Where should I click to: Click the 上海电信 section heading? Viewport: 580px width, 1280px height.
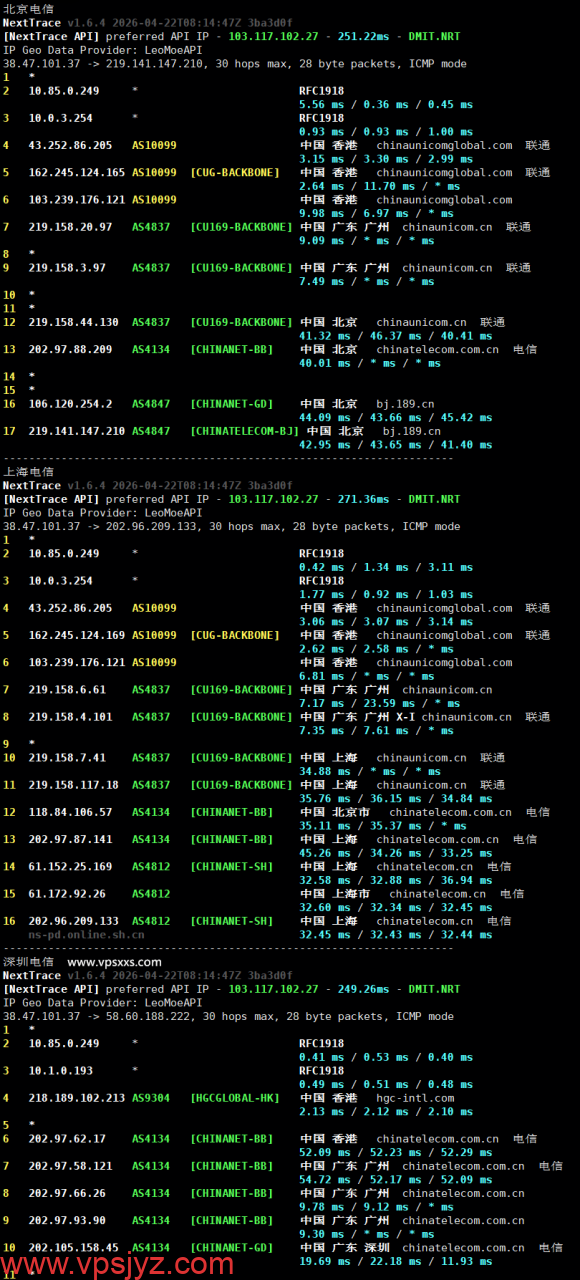tap(28, 472)
